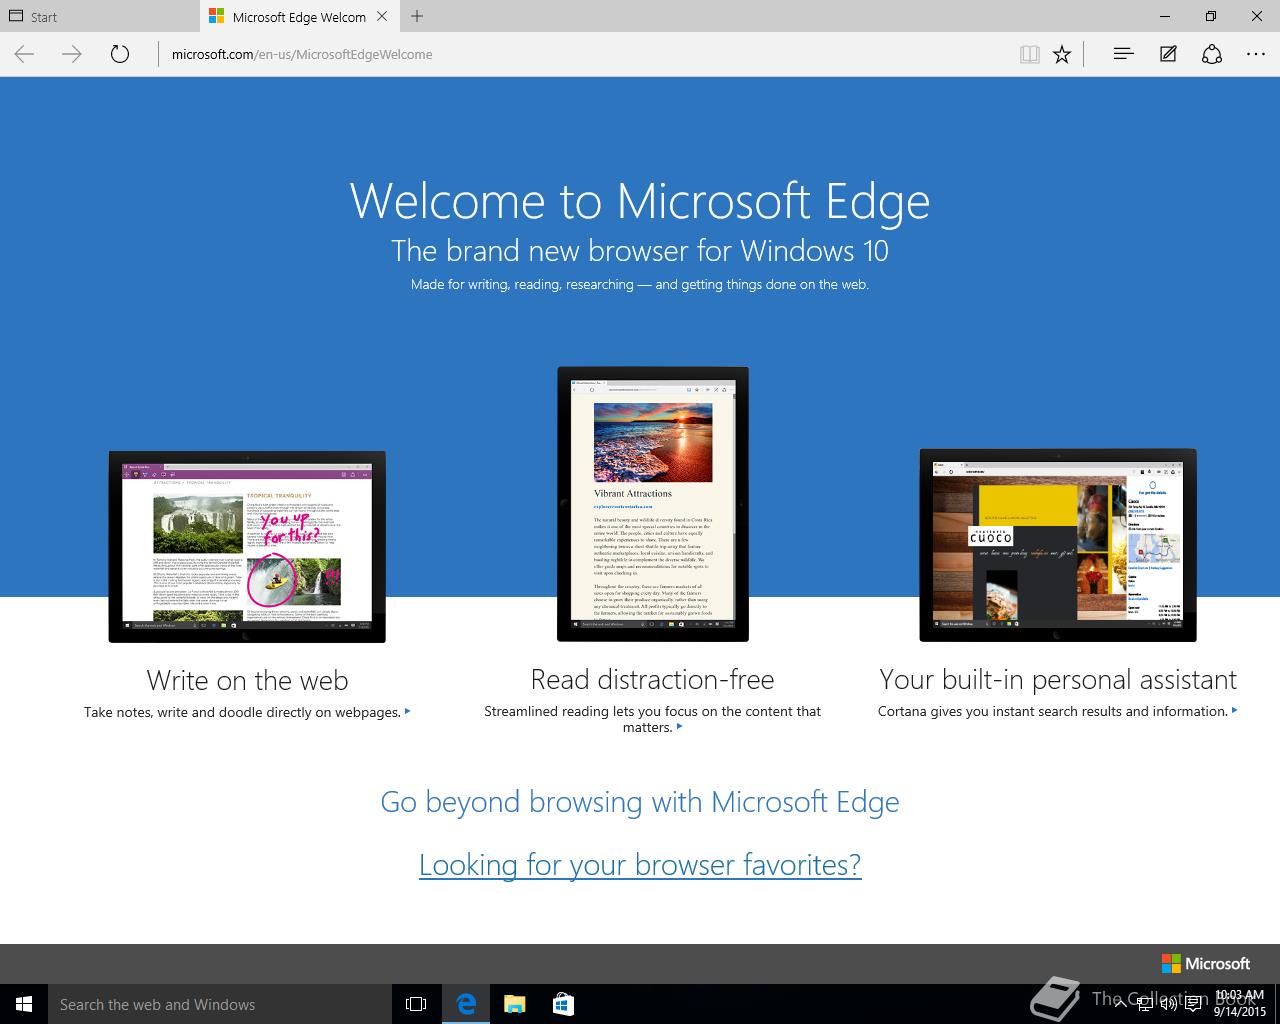Minimize the Edge browser window
1280x1024 pixels.
coord(1165,16)
